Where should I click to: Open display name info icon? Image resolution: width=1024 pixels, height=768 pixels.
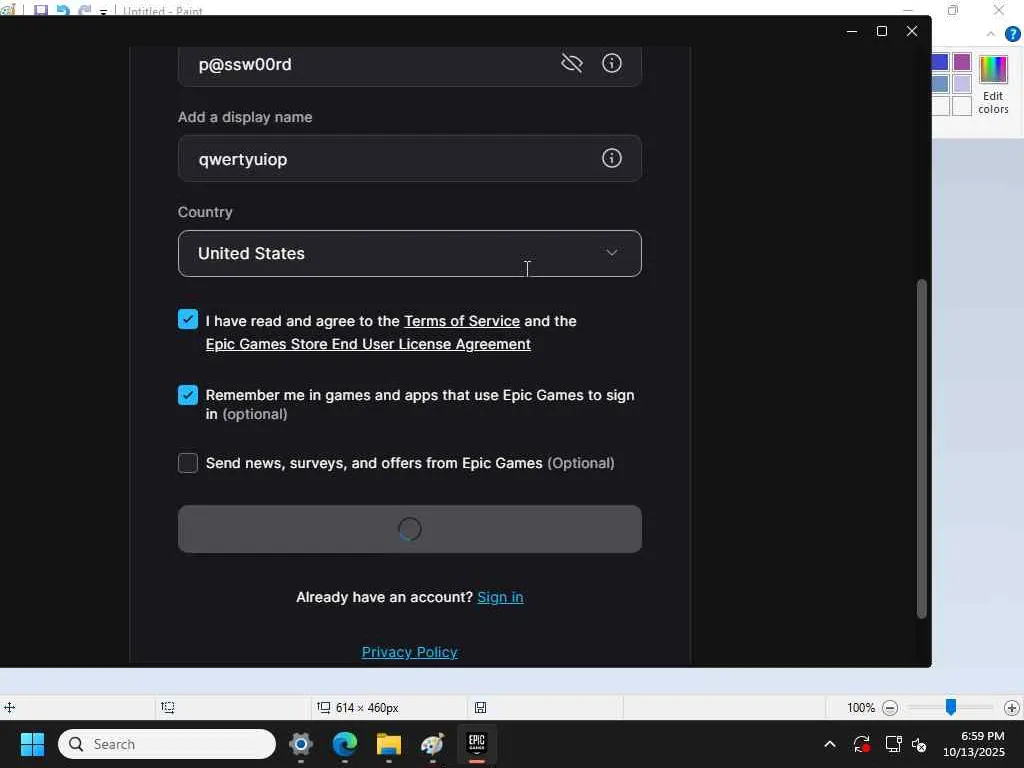pos(611,158)
